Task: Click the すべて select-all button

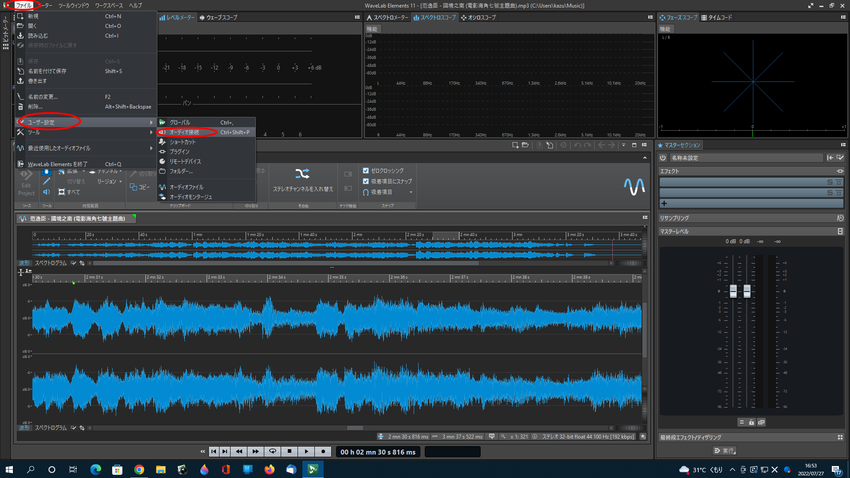Action: point(69,192)
